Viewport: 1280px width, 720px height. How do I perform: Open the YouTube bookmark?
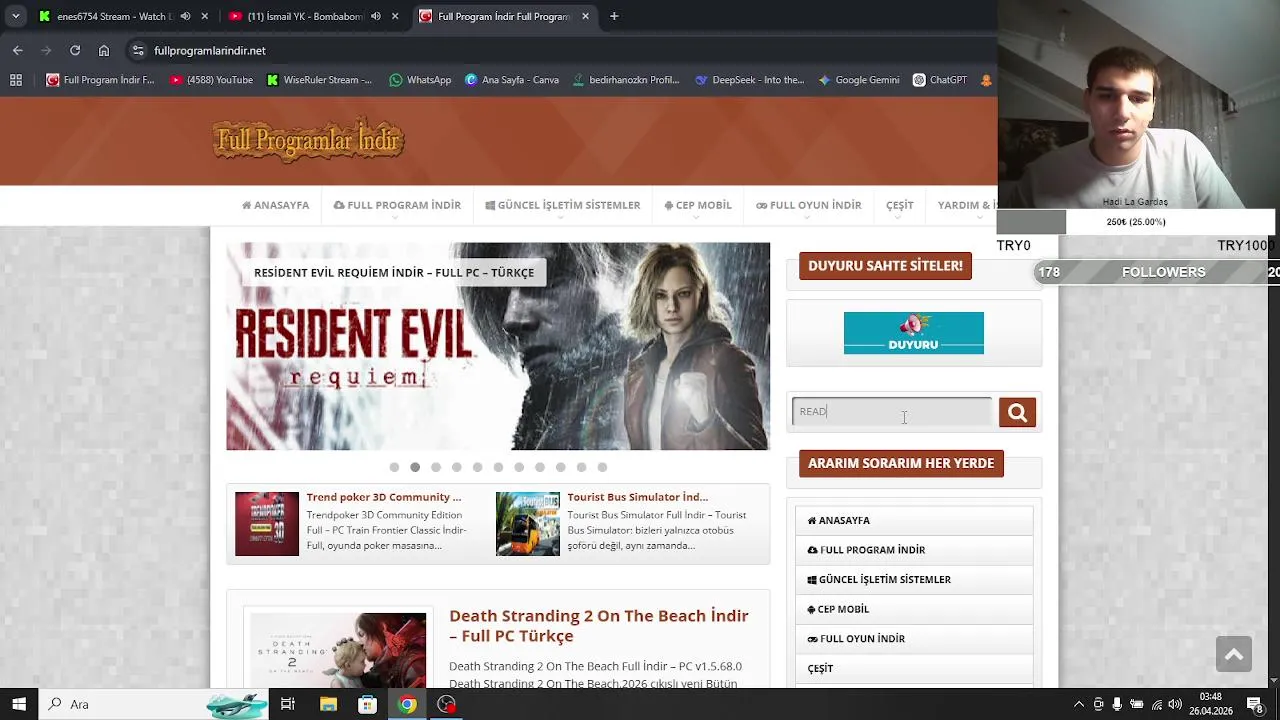211,80
